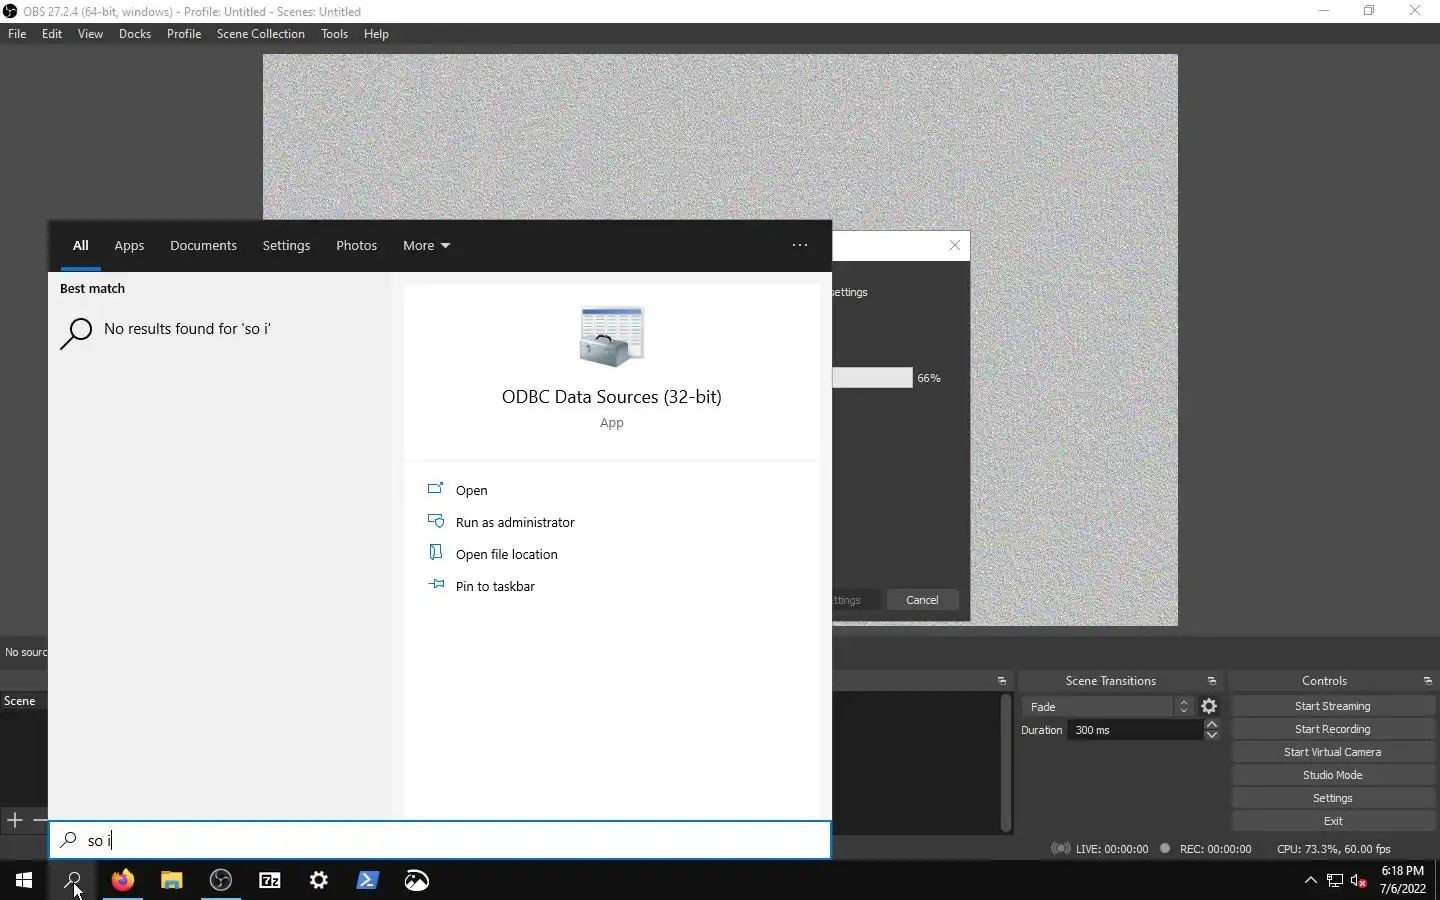Click the transition properties gear icon

coord(1208,706)
